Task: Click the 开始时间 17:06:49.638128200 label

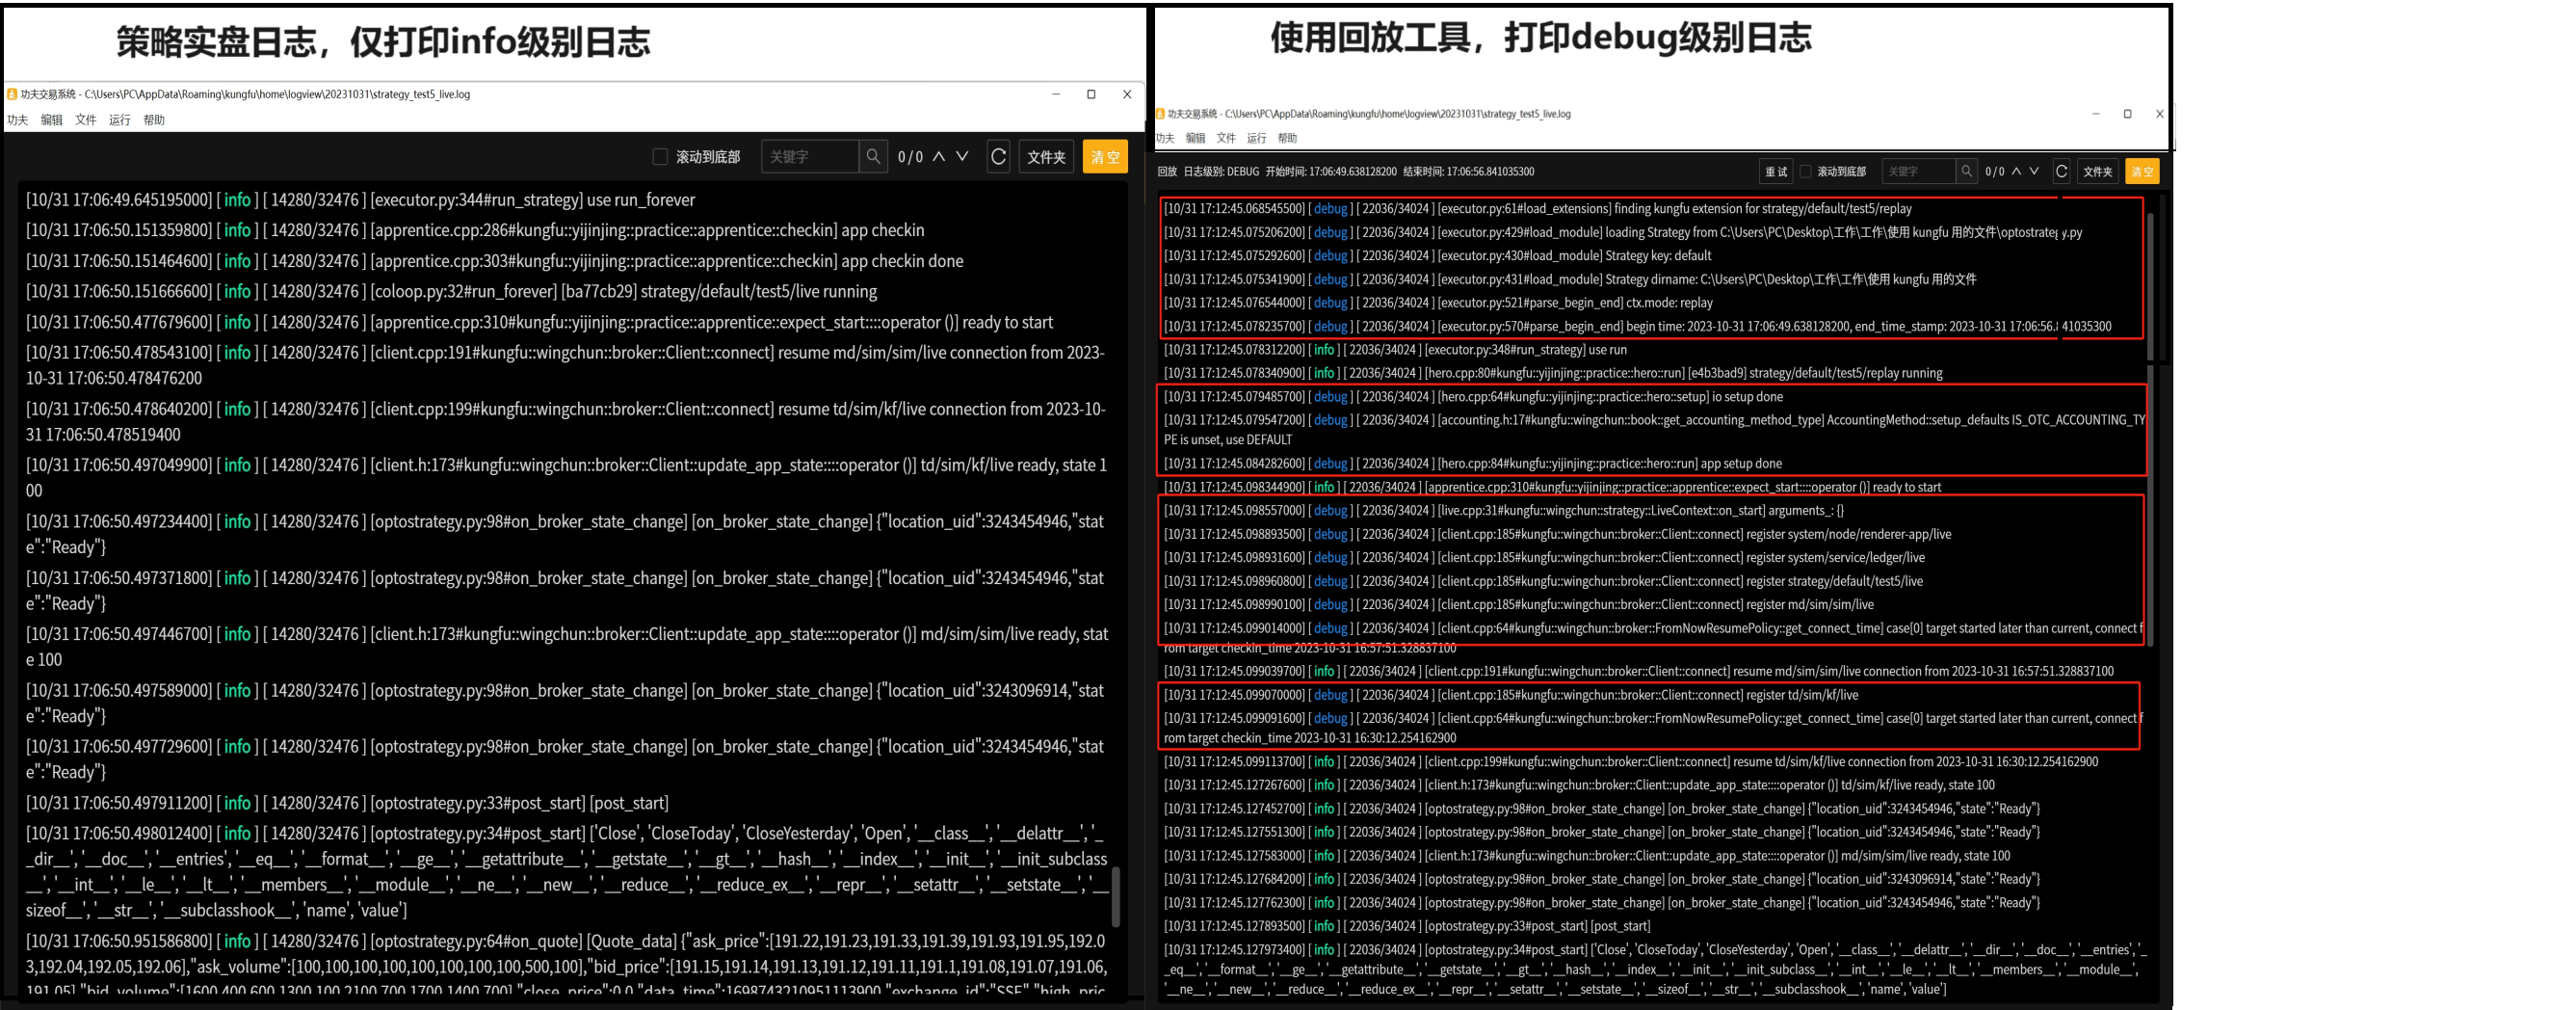Action: 1331,172
